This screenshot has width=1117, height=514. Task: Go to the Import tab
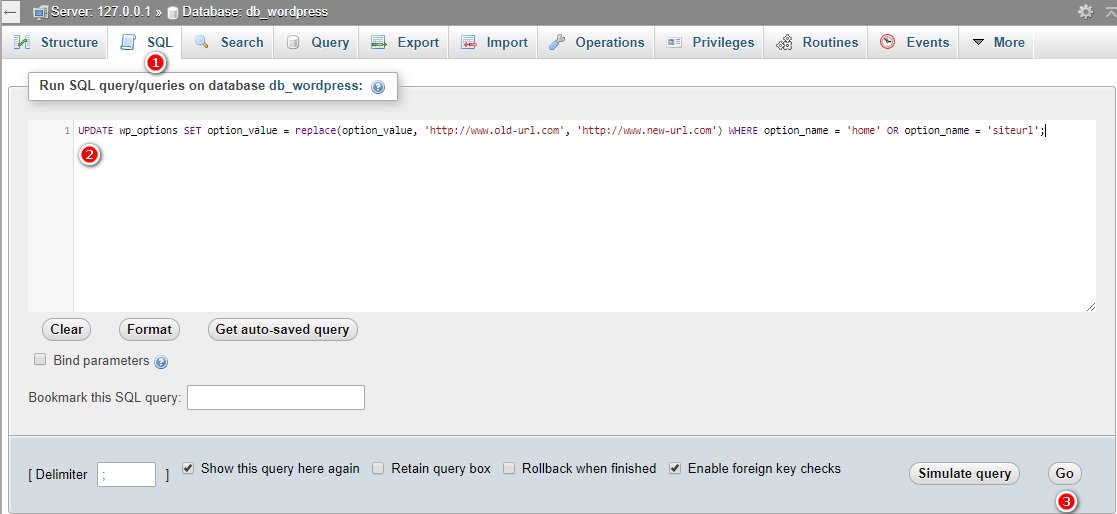(x=494, y=42)
